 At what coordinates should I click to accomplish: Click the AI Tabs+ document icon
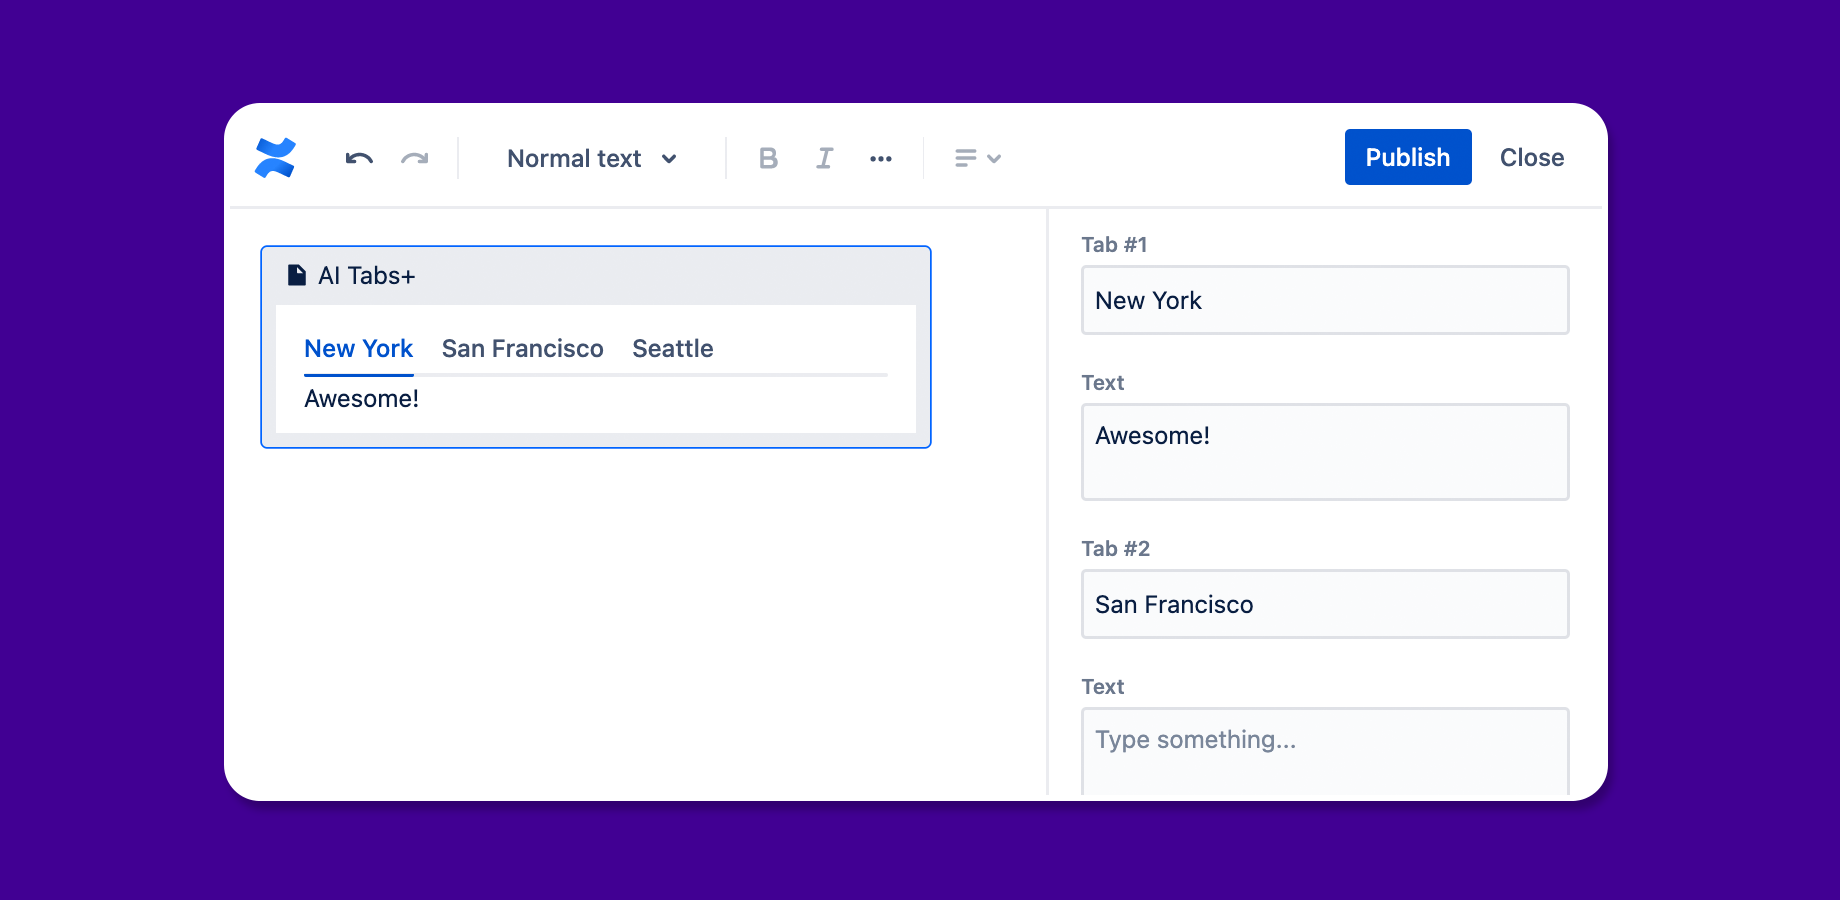[x=297, y=275]
